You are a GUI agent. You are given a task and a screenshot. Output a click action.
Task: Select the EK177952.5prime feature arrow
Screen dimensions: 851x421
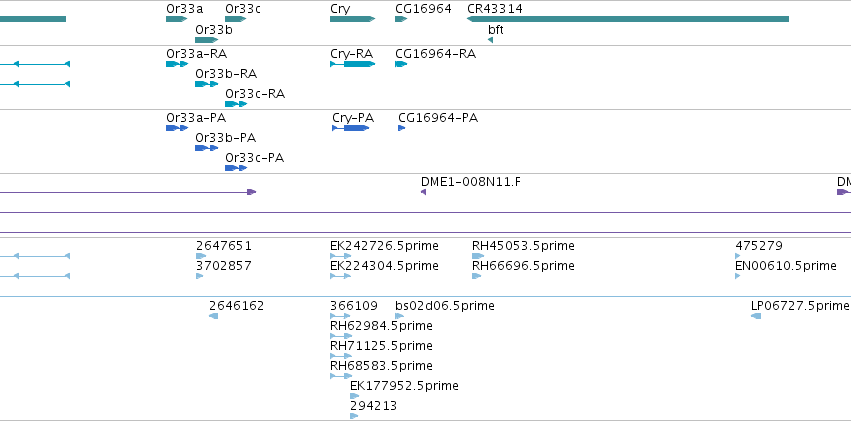click(x=354, y=396)
